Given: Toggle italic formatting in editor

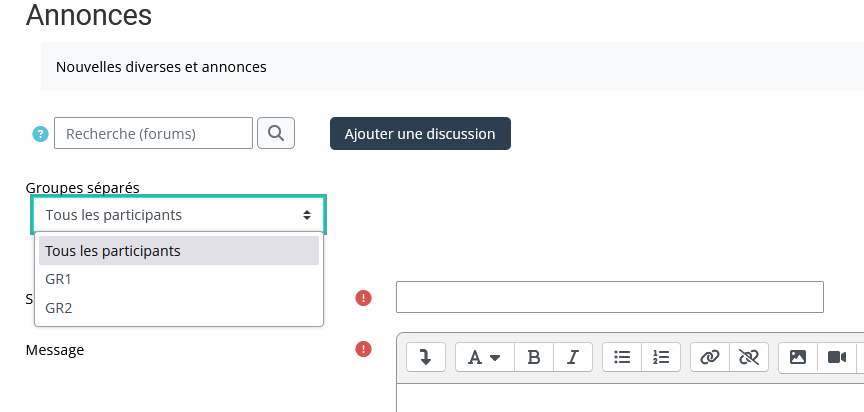Looking at the screenshot, I should [x=573, y=357].
